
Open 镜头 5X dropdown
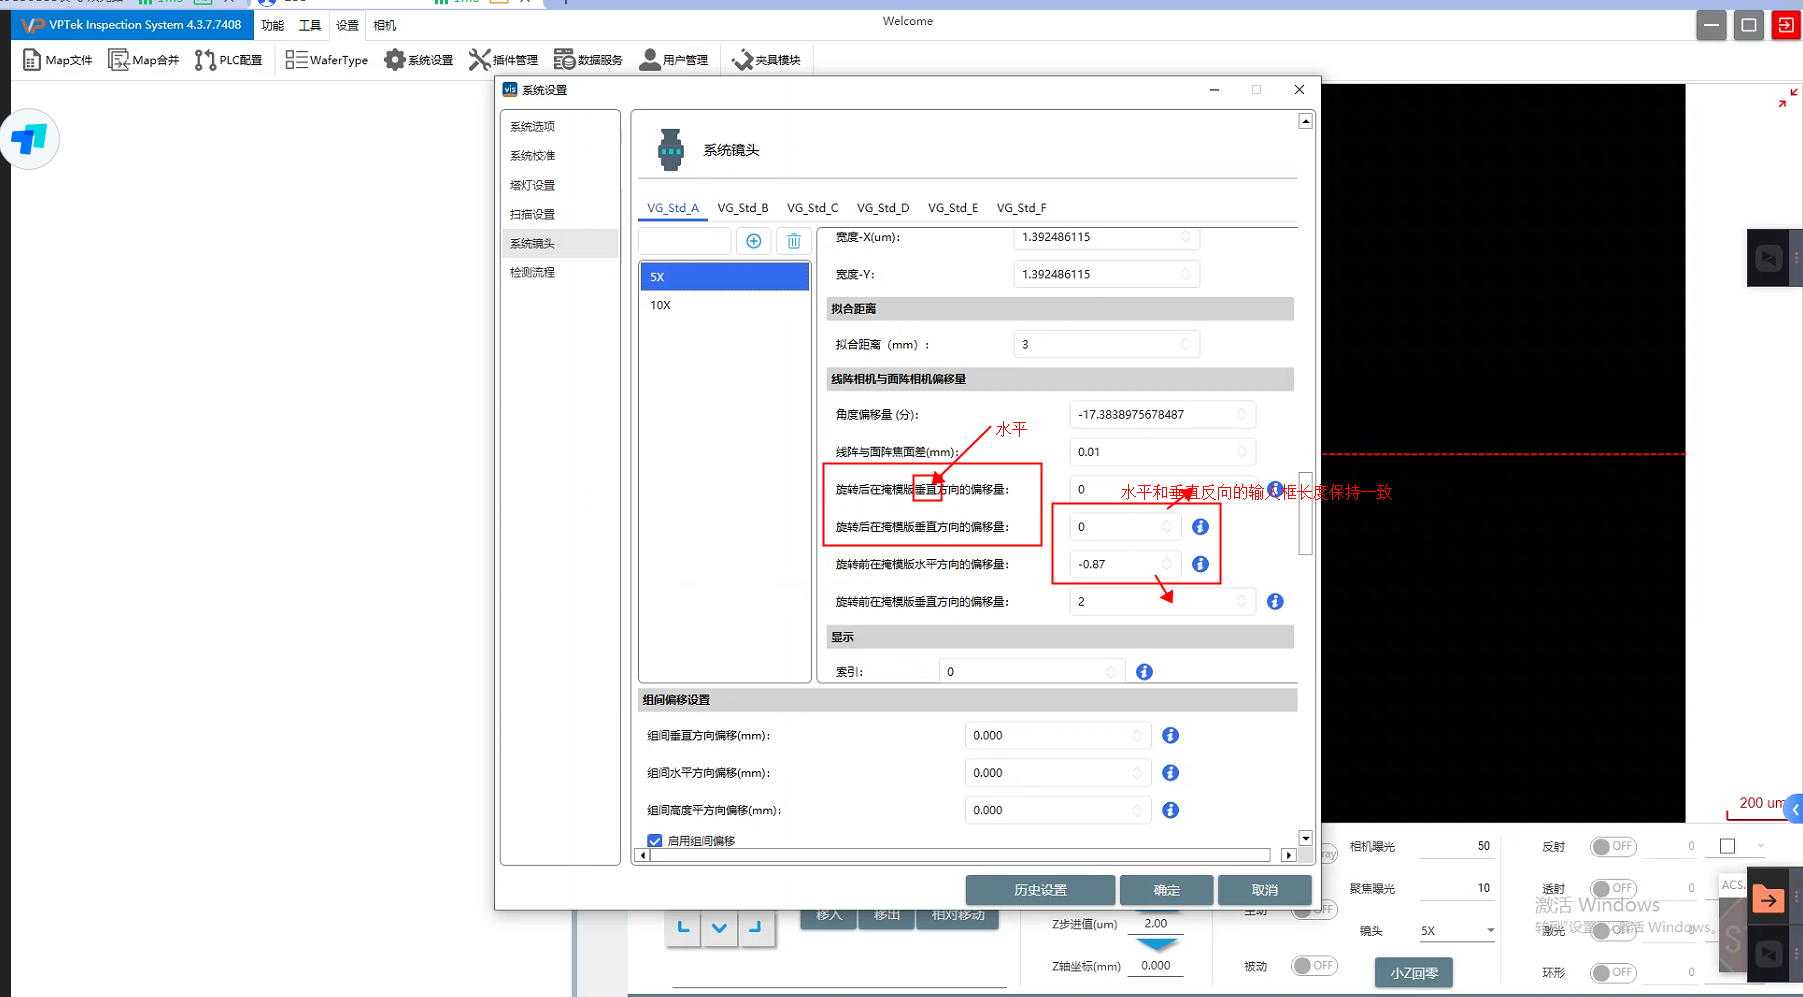(x=1456, y=931)
